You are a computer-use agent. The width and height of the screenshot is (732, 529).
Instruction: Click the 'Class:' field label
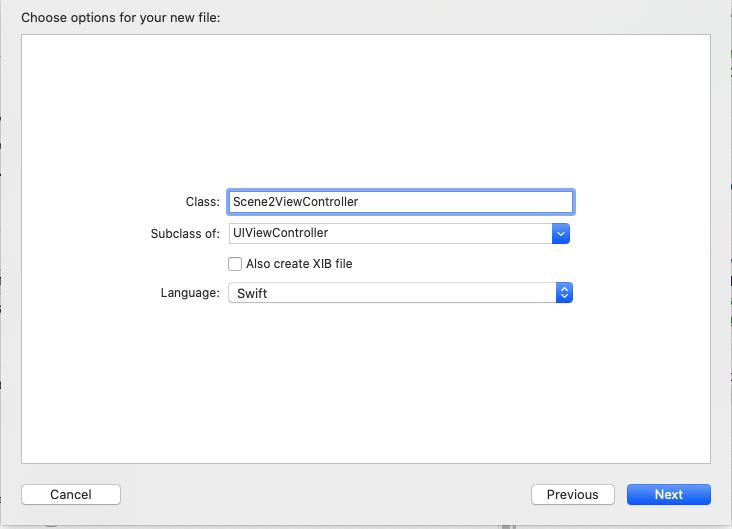[202, 202]
